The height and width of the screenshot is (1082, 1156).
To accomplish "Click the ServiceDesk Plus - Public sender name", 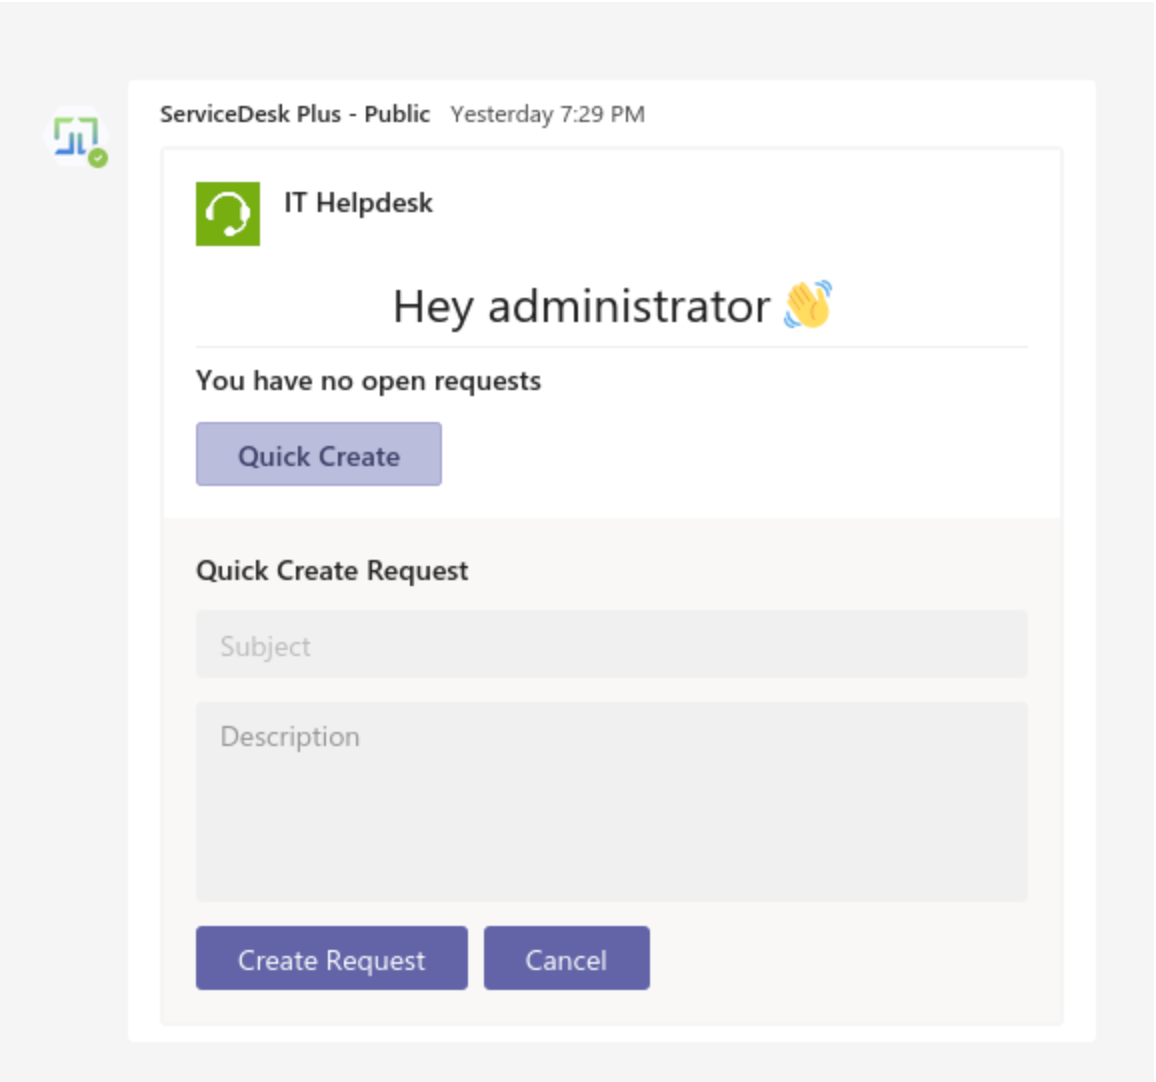I will 295,114.
